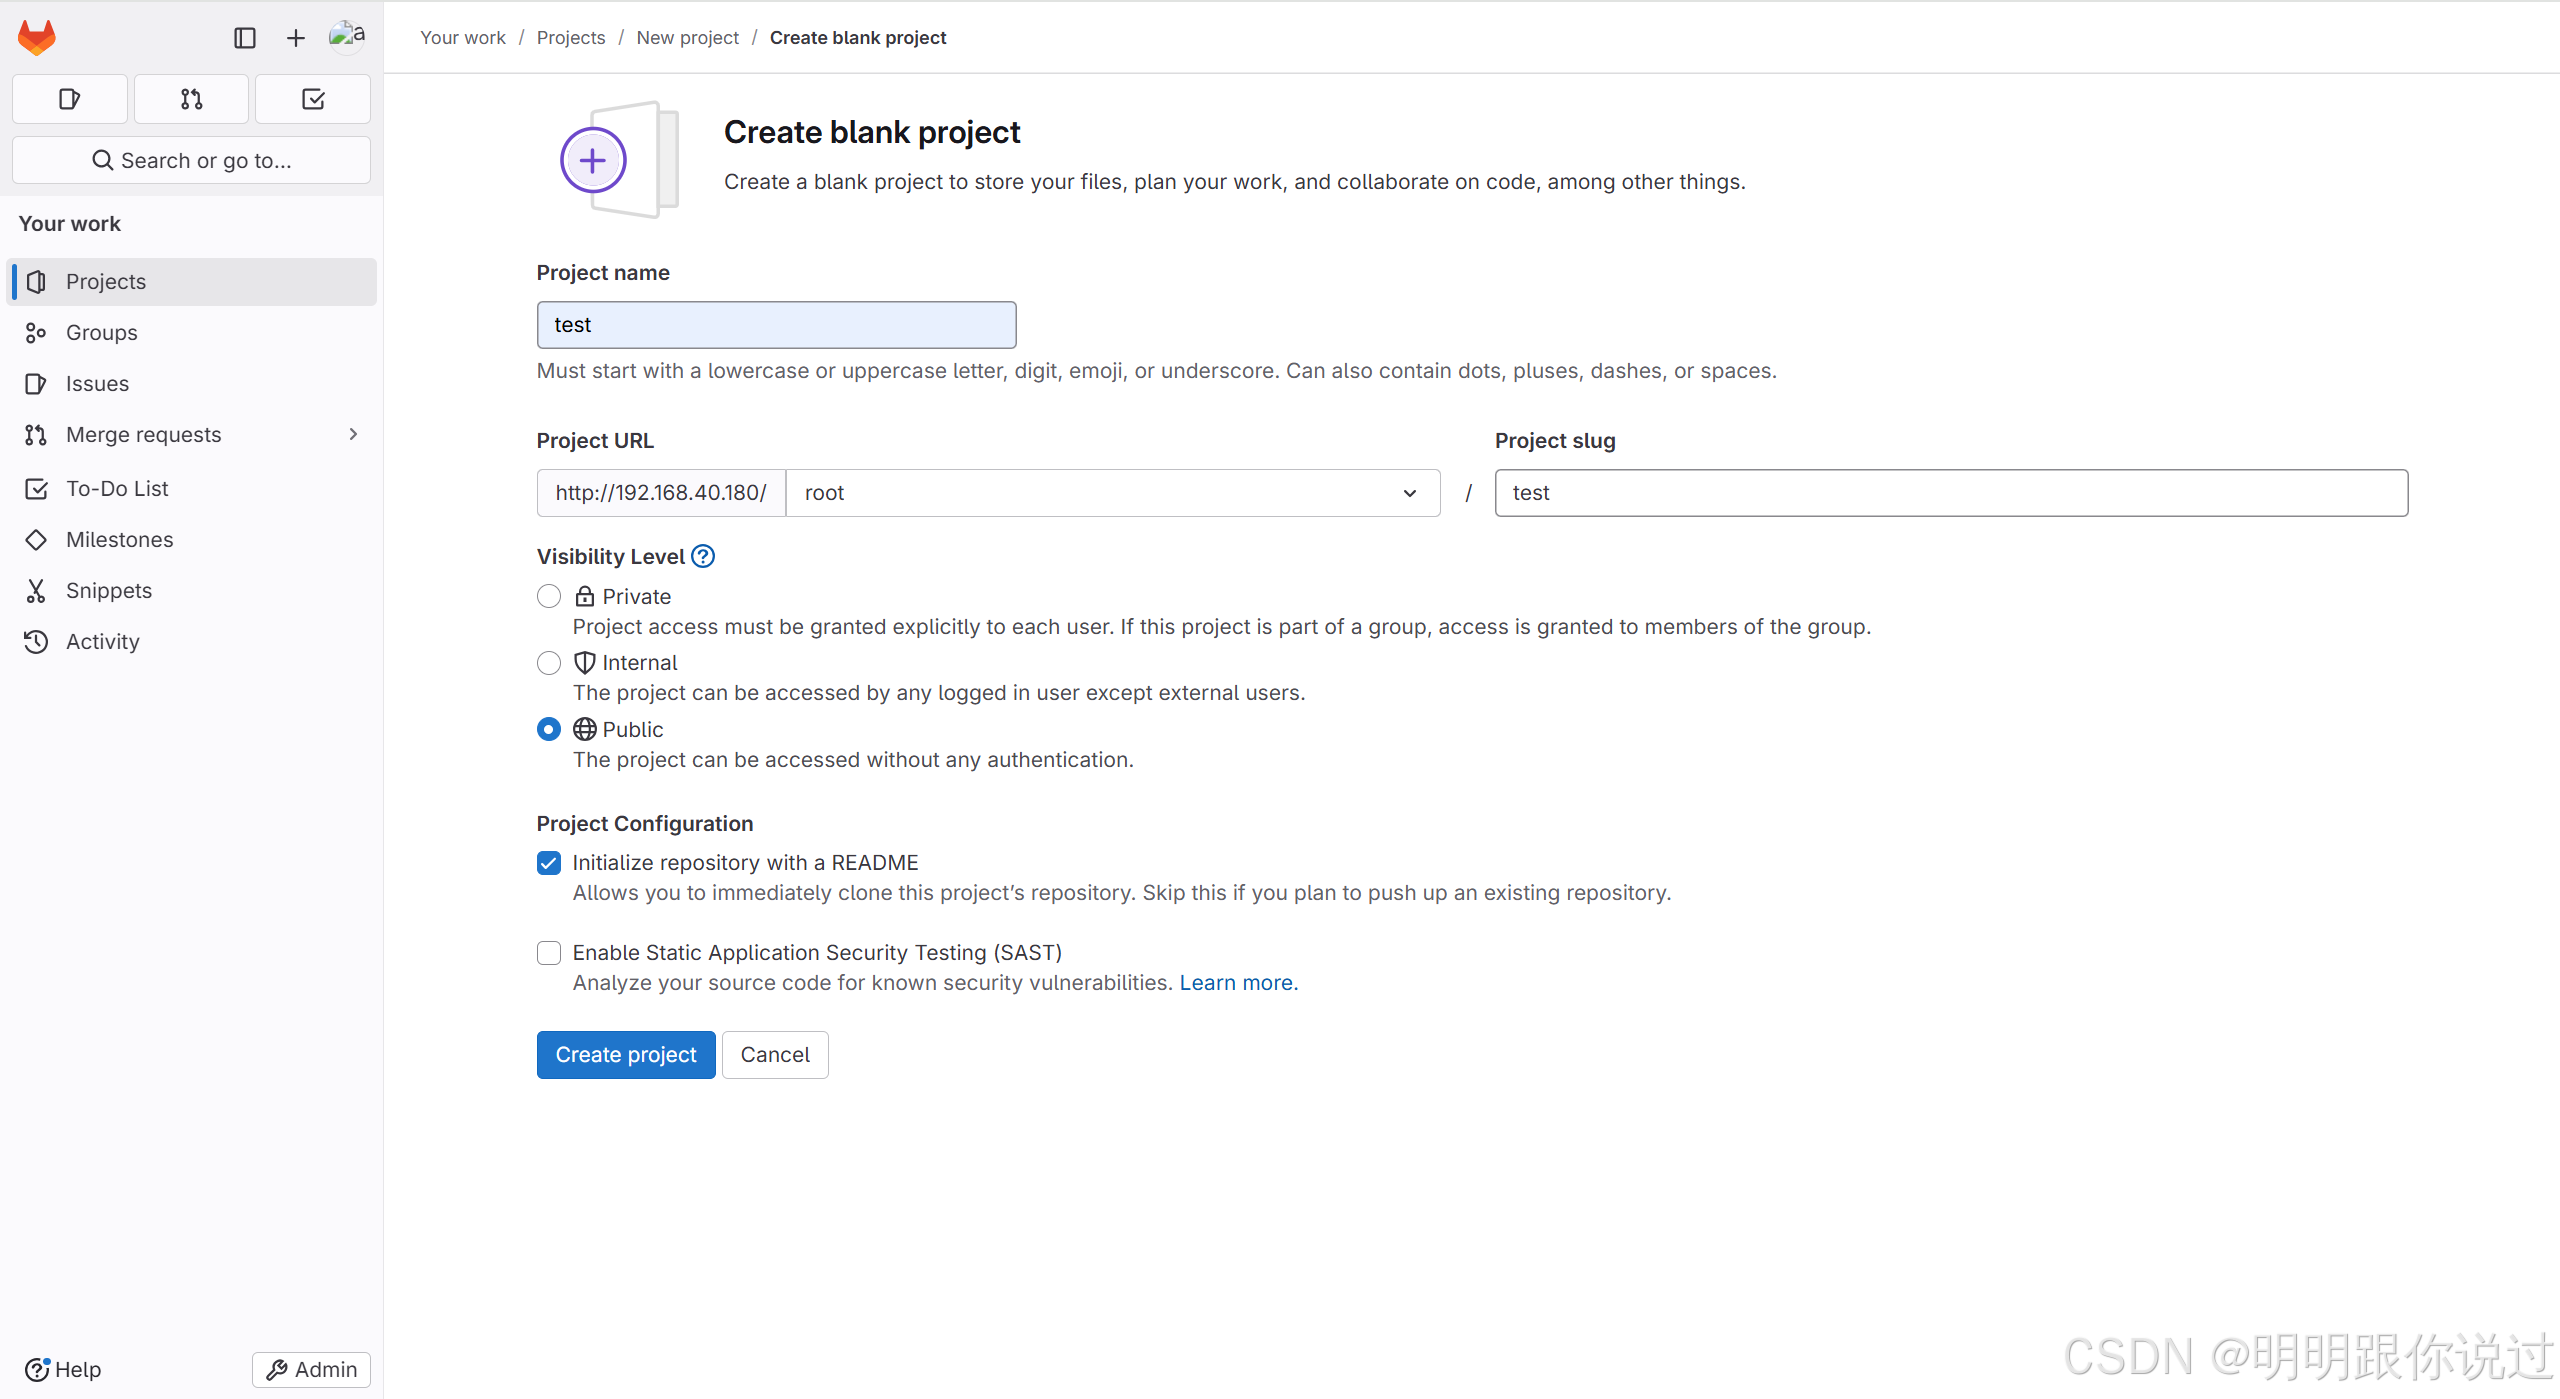
Task: Click the http://192.168.40.180/ URL prefix
Action: coord(661,493)
